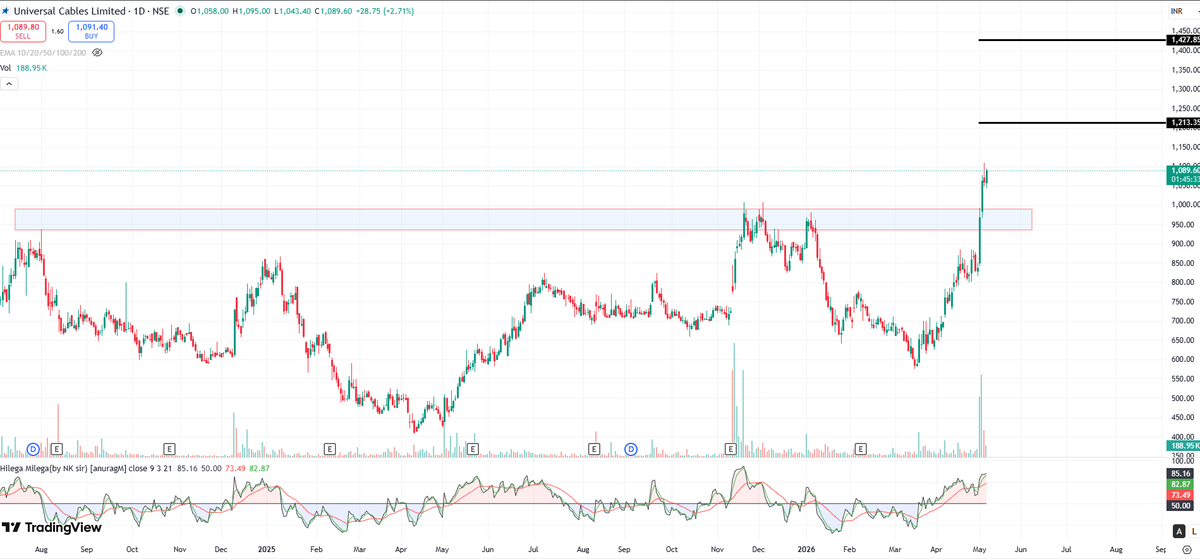This screenshot has height=559, width=1200.
Task: Toggle auto scale with the A button
Action: 1177,530
